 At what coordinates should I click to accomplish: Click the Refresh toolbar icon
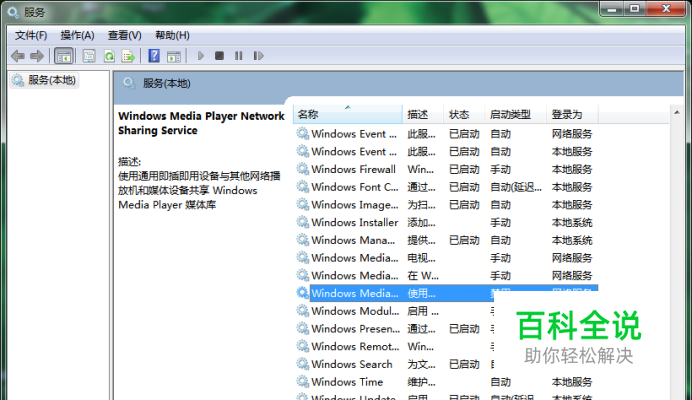point(109,56)
